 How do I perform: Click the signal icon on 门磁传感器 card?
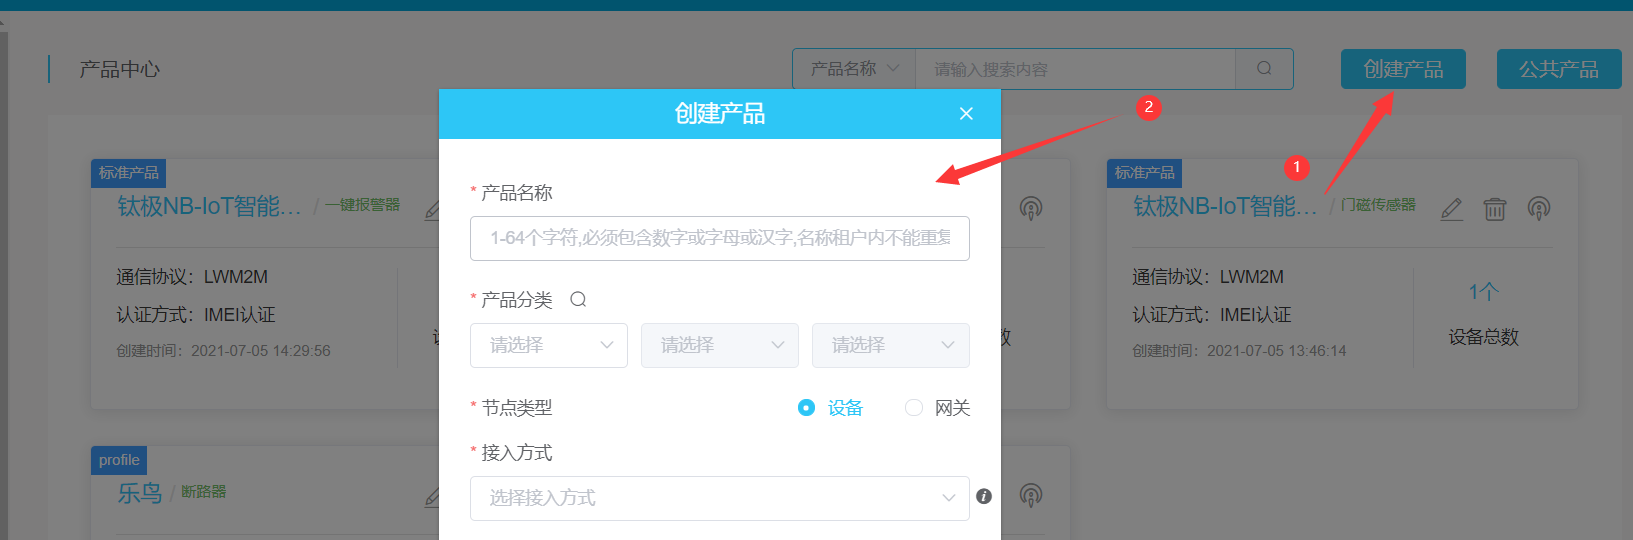pos(1539,208)
